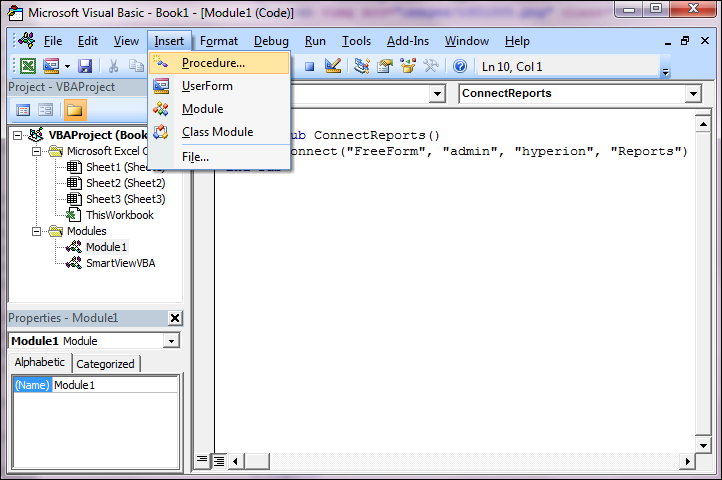Open Object Browser toolbar icon
The image size is (722, 480).
pyautogui.click(x=408, y=66)
